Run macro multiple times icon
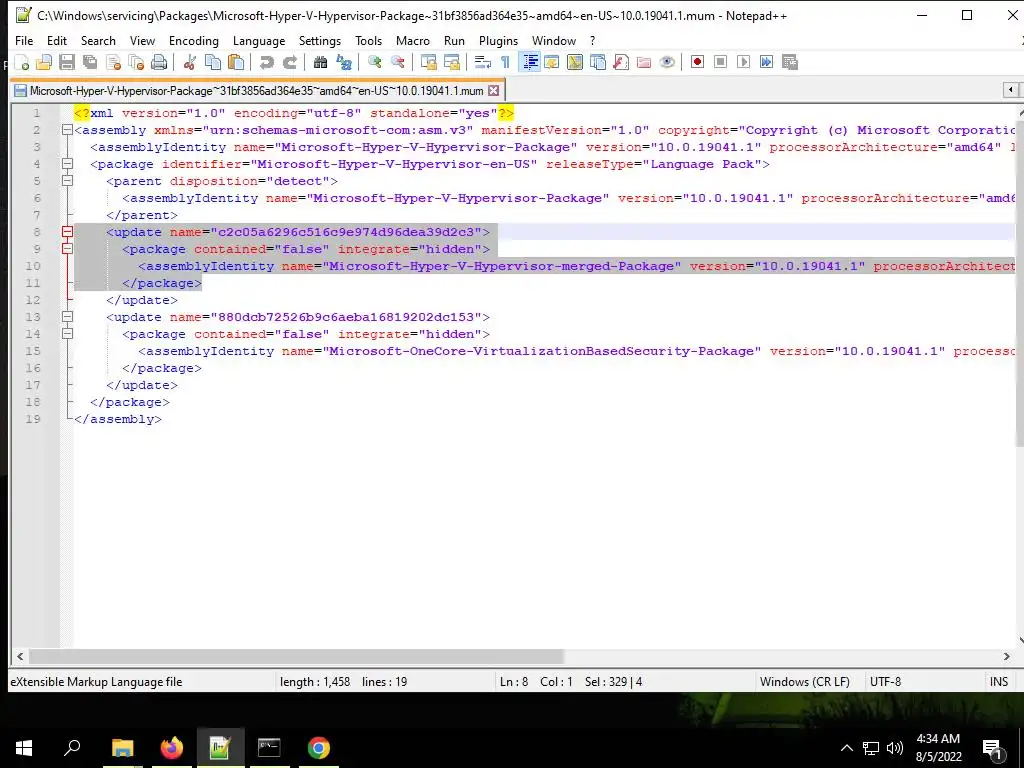Viewport: 1024px width, 768px height. pyautogui.click(x=767, y=62)
